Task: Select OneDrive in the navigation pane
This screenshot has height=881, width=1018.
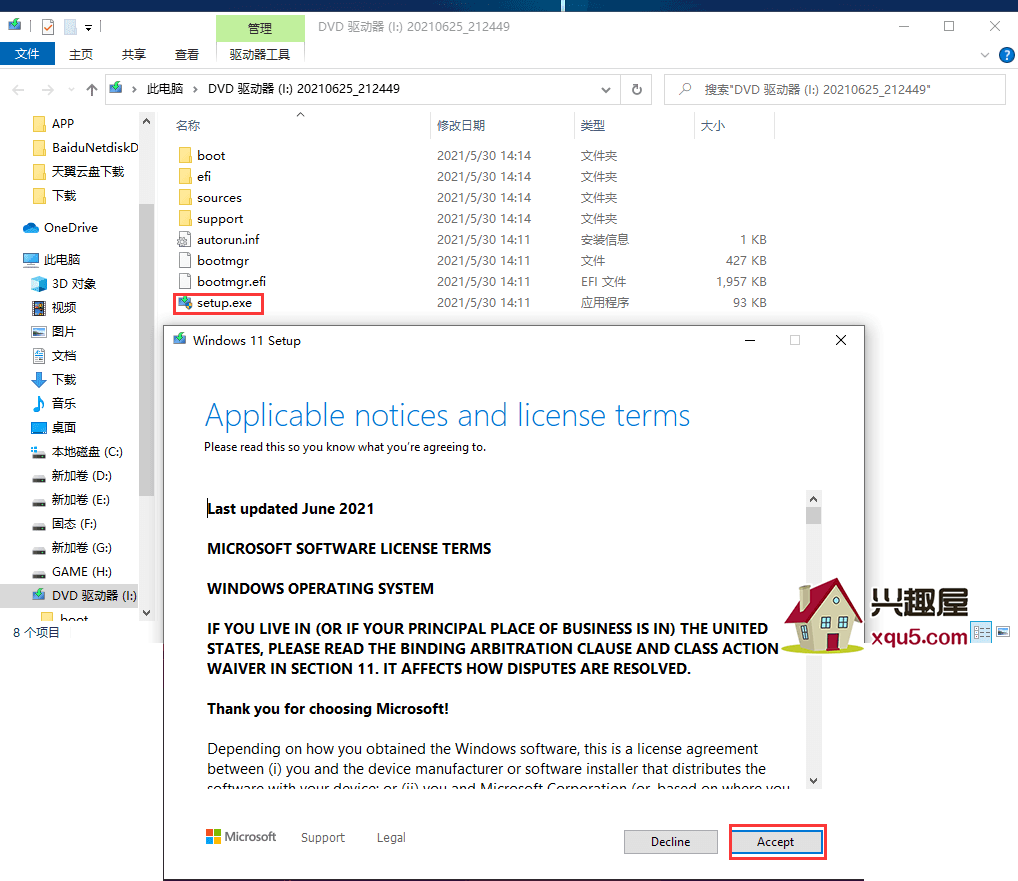Action: pos(60,227)
